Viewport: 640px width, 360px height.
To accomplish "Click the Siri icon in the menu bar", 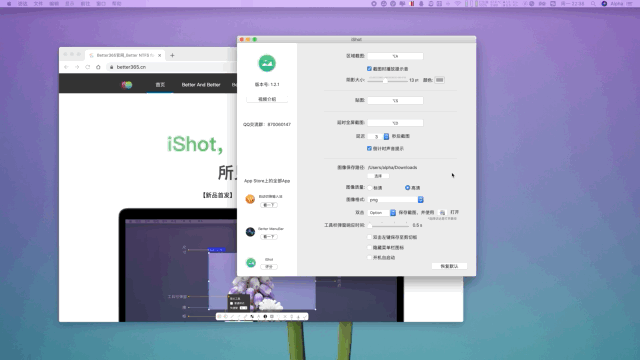I will (x=604, y=4).
